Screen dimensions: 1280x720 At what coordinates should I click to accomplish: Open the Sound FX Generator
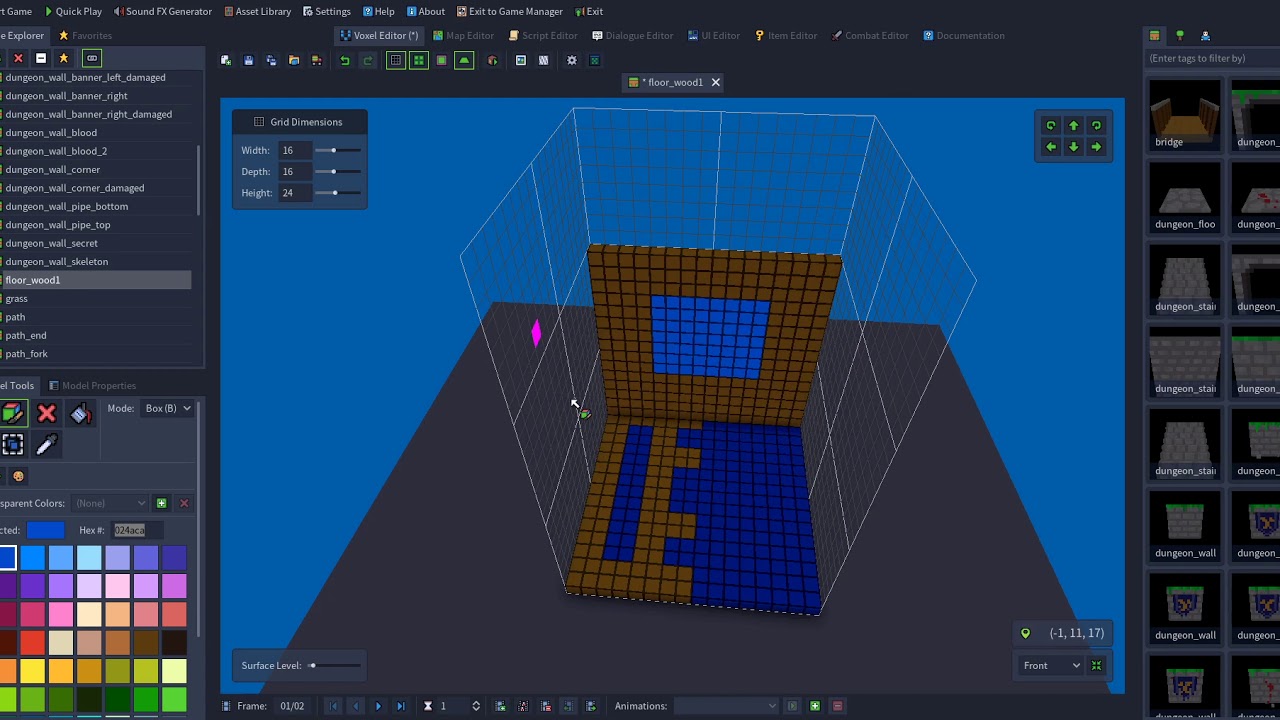(163, 11)
